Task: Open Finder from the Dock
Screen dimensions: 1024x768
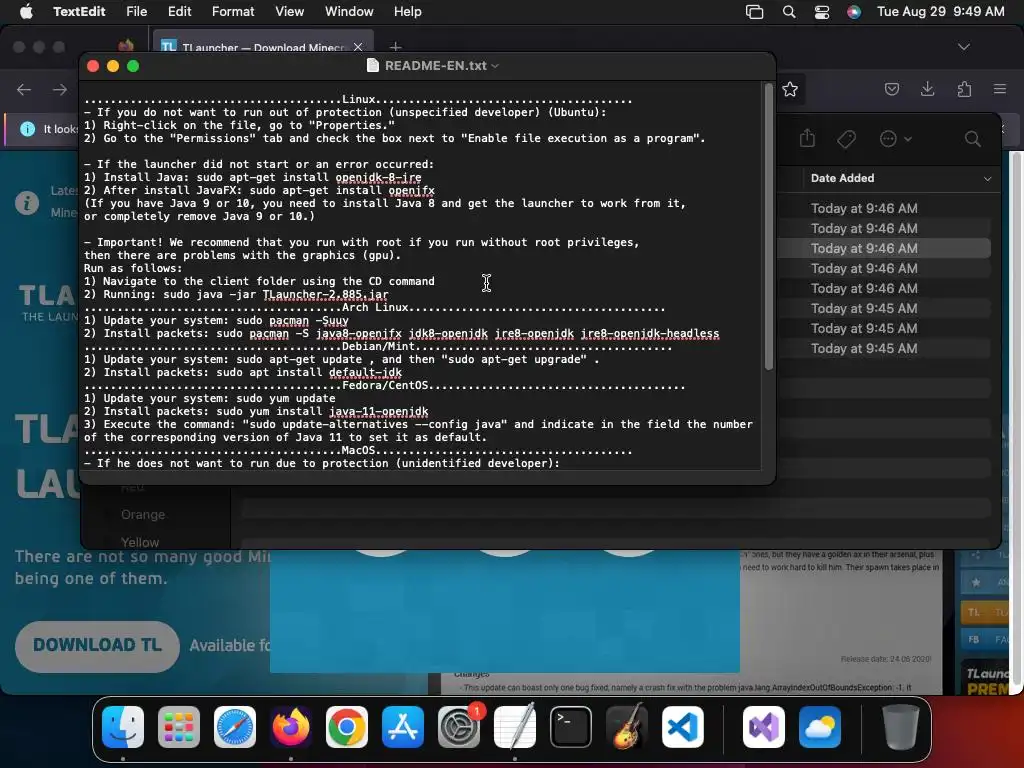Action: [123, 727]
